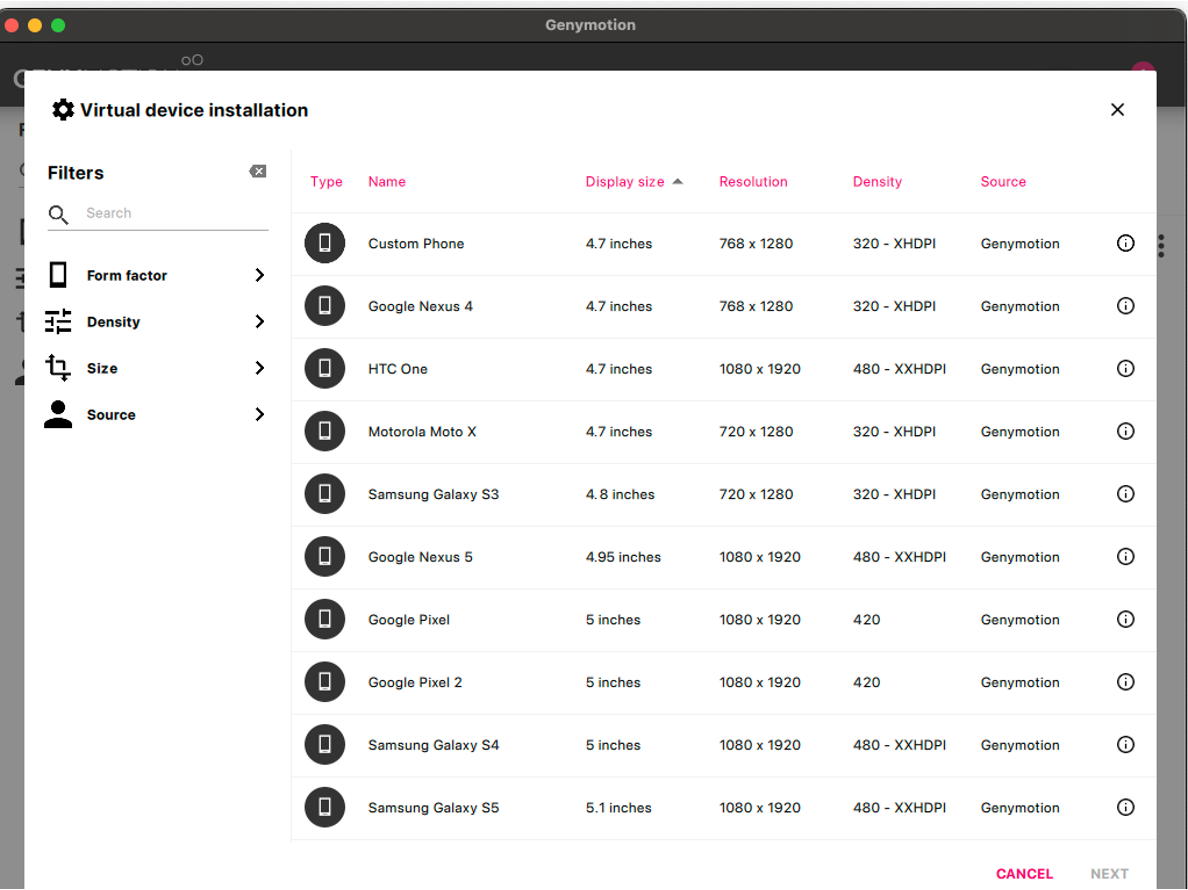Click the Filters heading

(x=76, y=173)
